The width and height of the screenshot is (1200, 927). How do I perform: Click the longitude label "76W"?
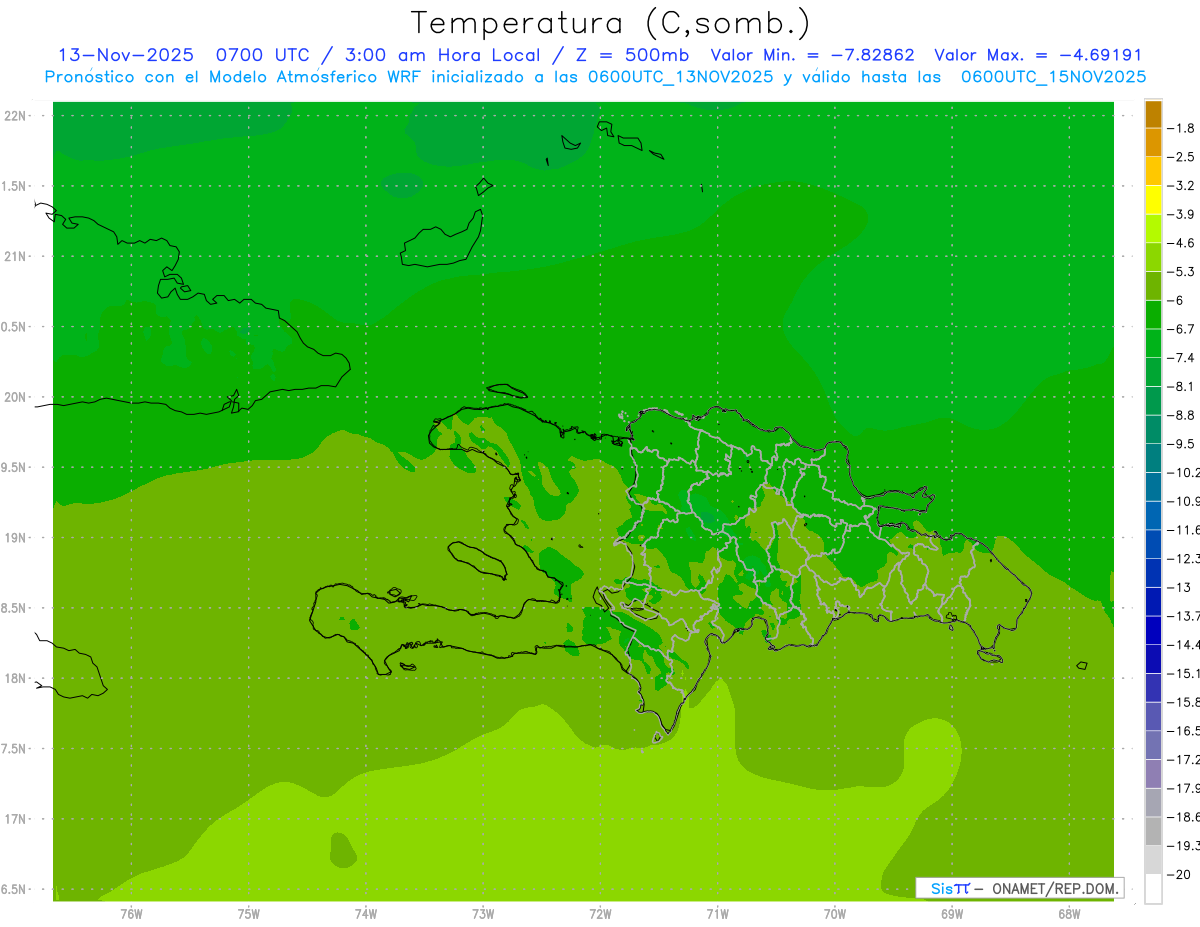click(131, 914)
